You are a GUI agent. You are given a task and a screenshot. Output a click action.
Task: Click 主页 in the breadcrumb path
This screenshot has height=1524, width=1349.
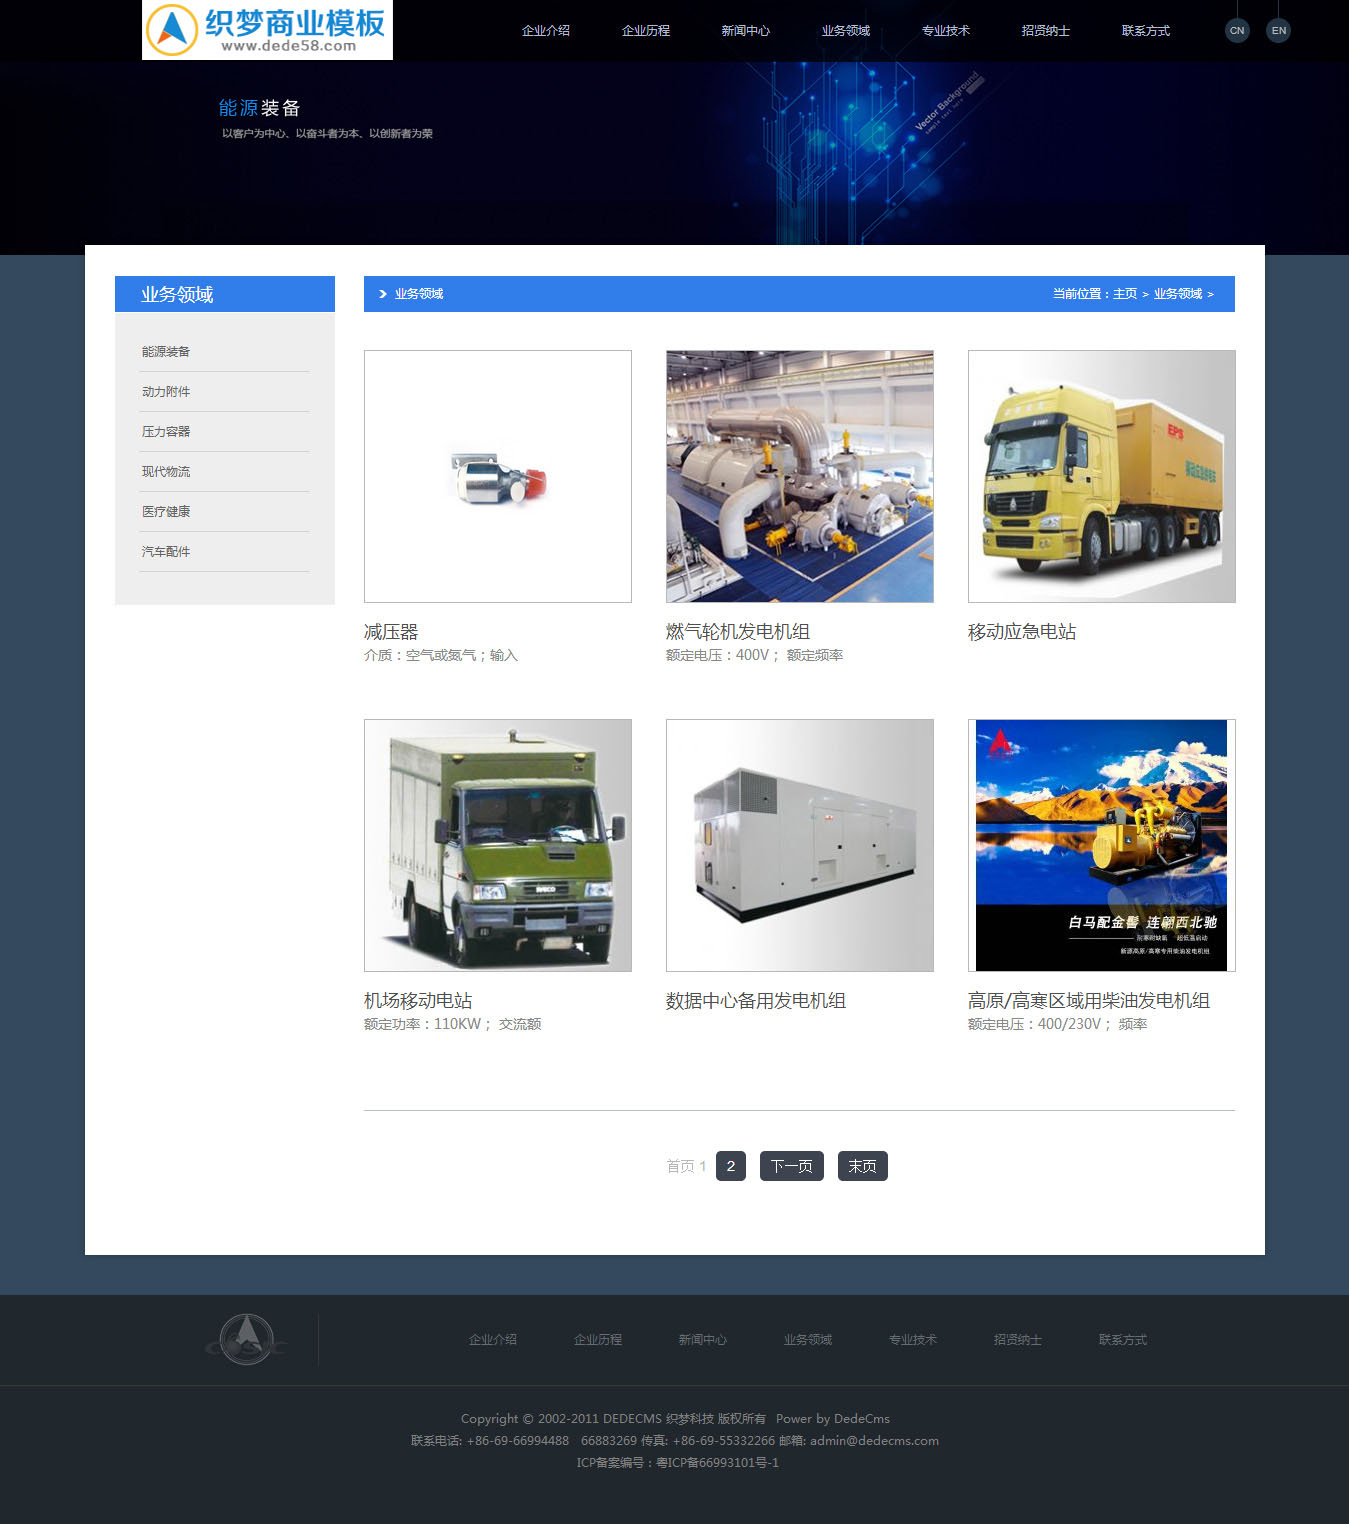click(x=1125, y=294)
